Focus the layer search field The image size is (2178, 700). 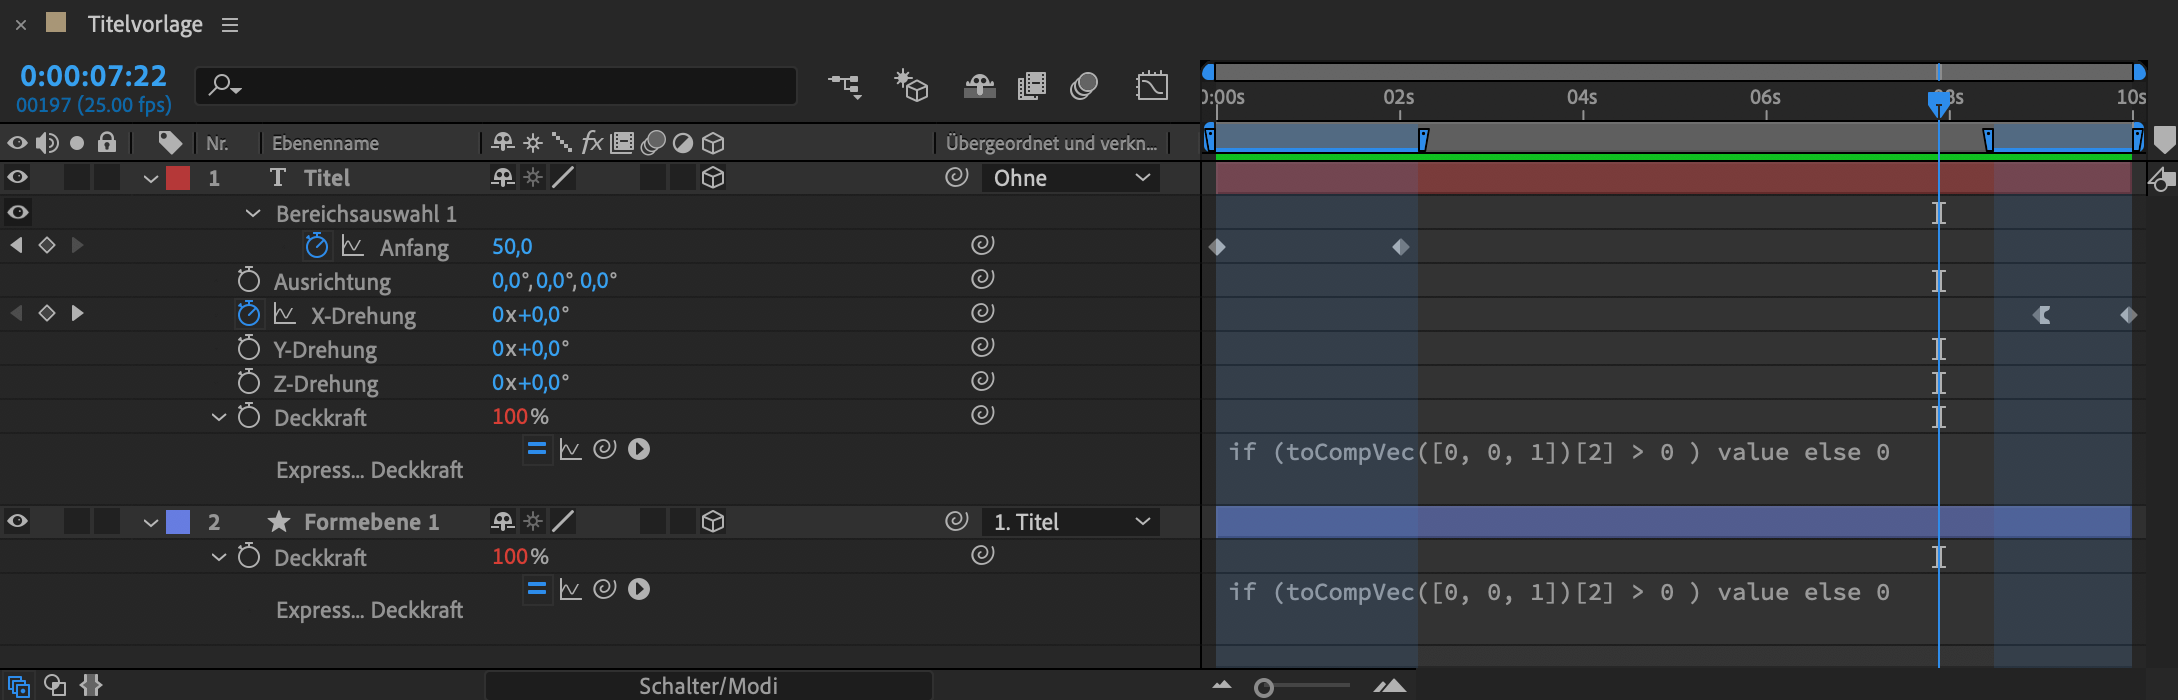[x=496, y=86]
